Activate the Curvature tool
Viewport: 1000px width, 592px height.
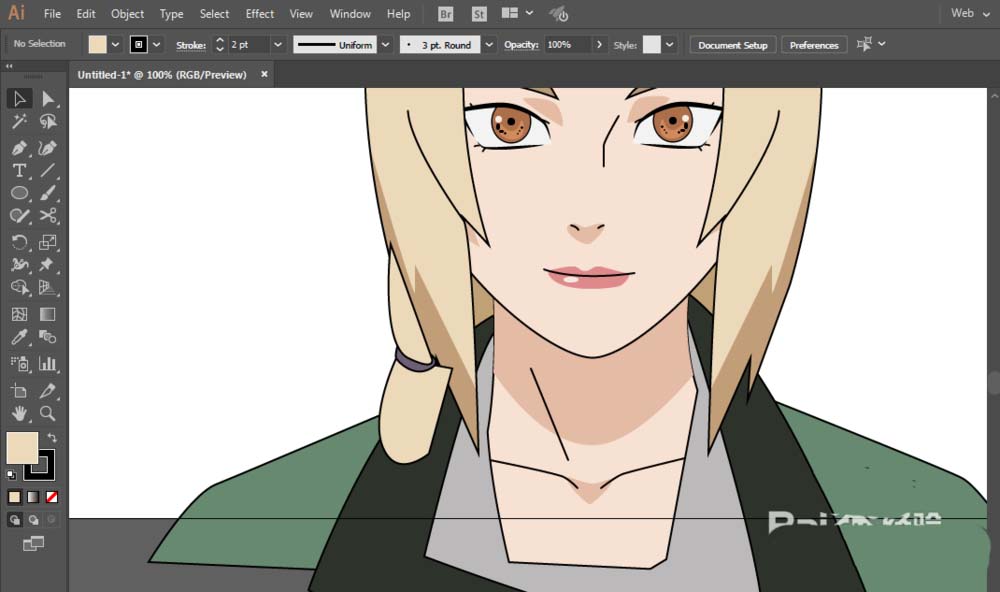pos(48,148)
